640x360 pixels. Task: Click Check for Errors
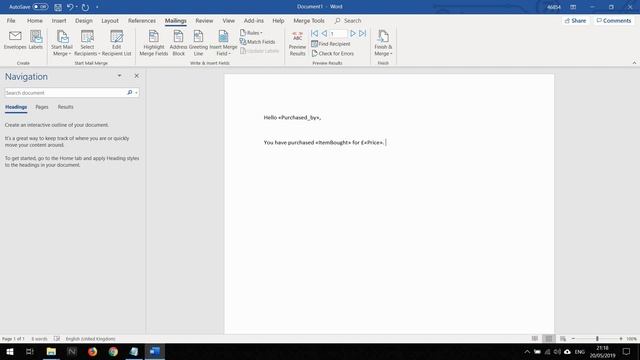[x=333, y=53]
